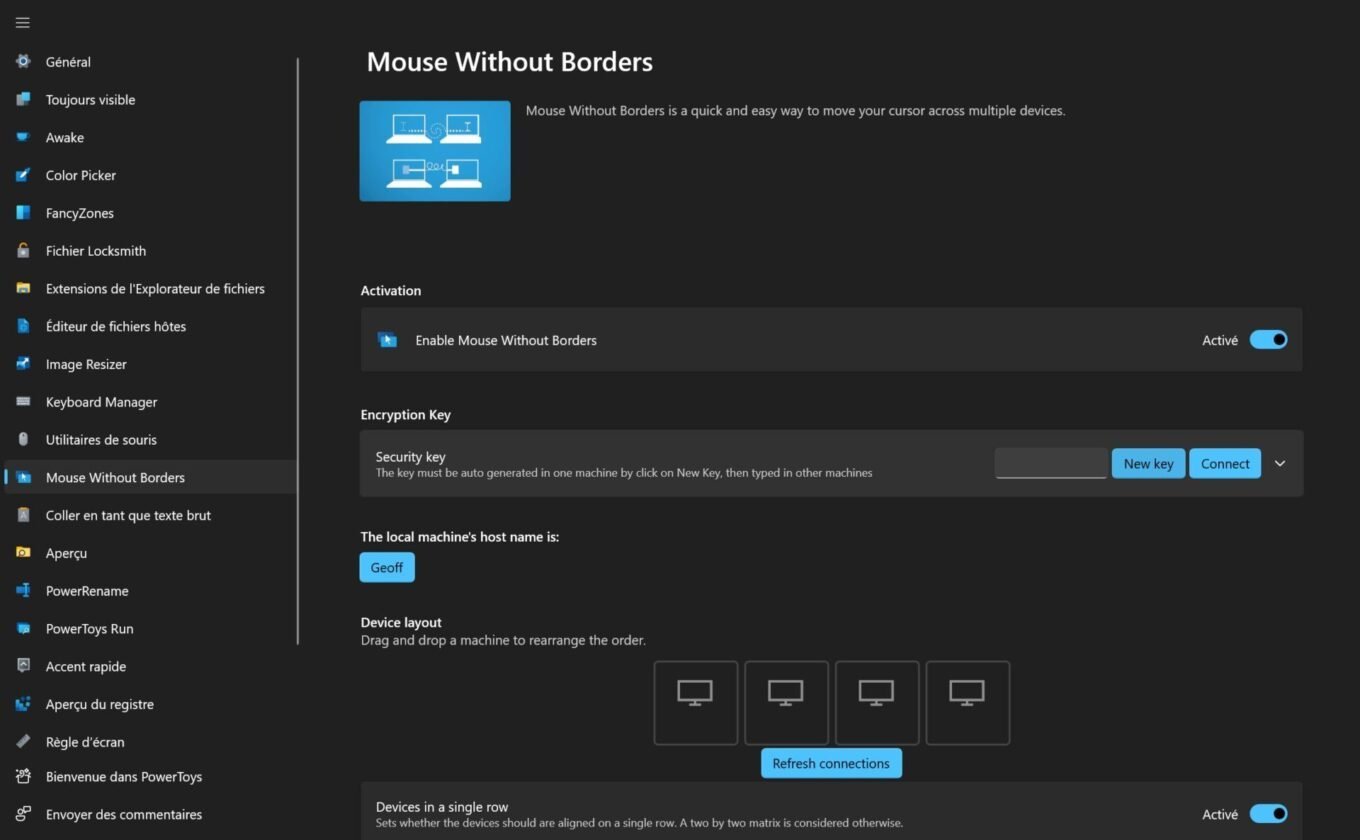Select the second device monitor slot
This screenshot has width=1360, height=840.
(786, 703)
